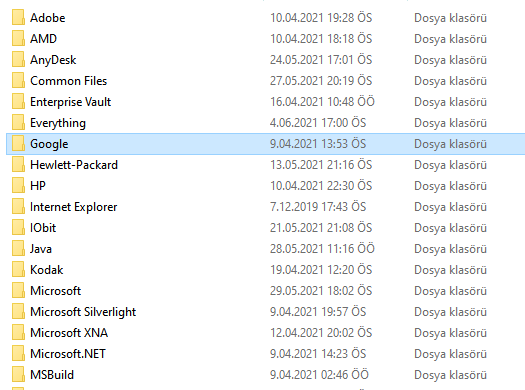Select the Microsoft folder name

pyautogui.click(x=56, y=291)
